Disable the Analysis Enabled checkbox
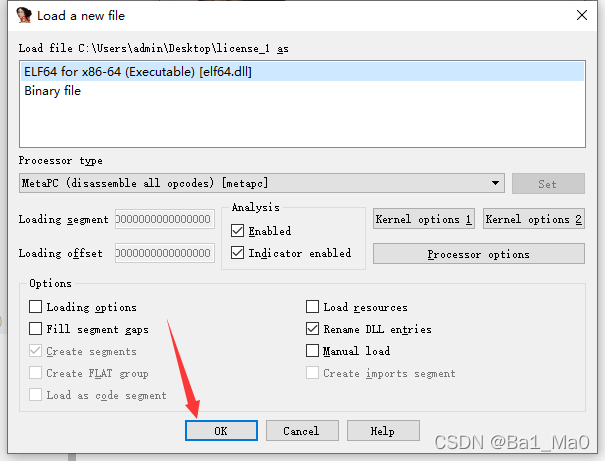The height and width of the screenshot is (461, 605). point(237,231)
